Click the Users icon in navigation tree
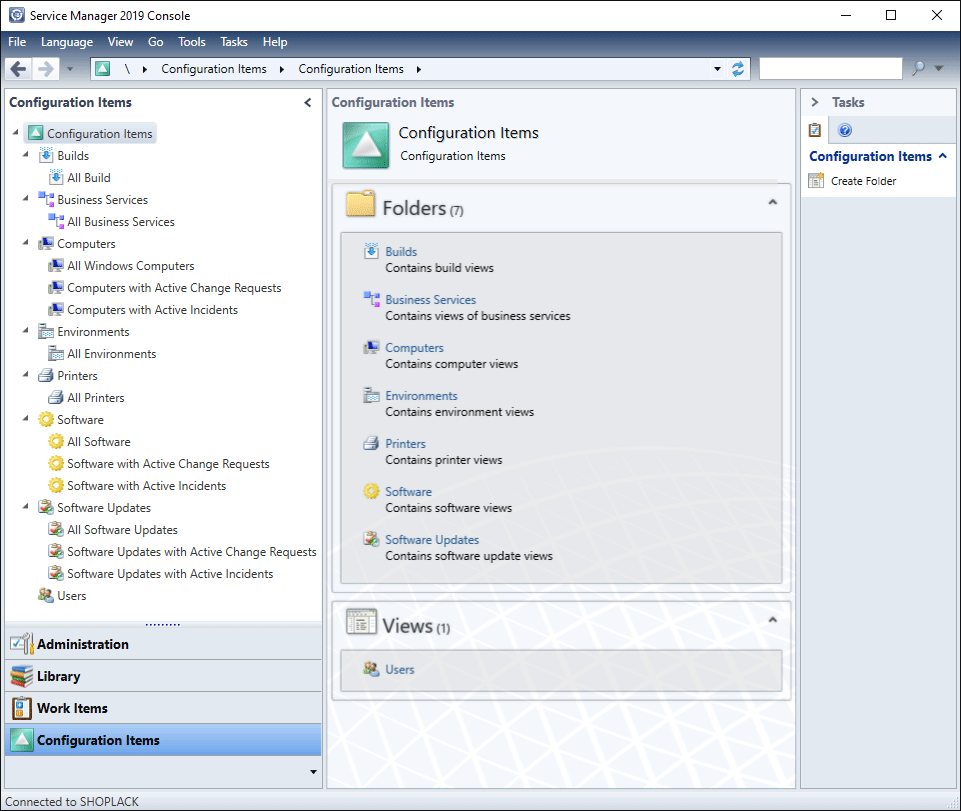Viewport: 961px width, 811px height. (46, 595)
